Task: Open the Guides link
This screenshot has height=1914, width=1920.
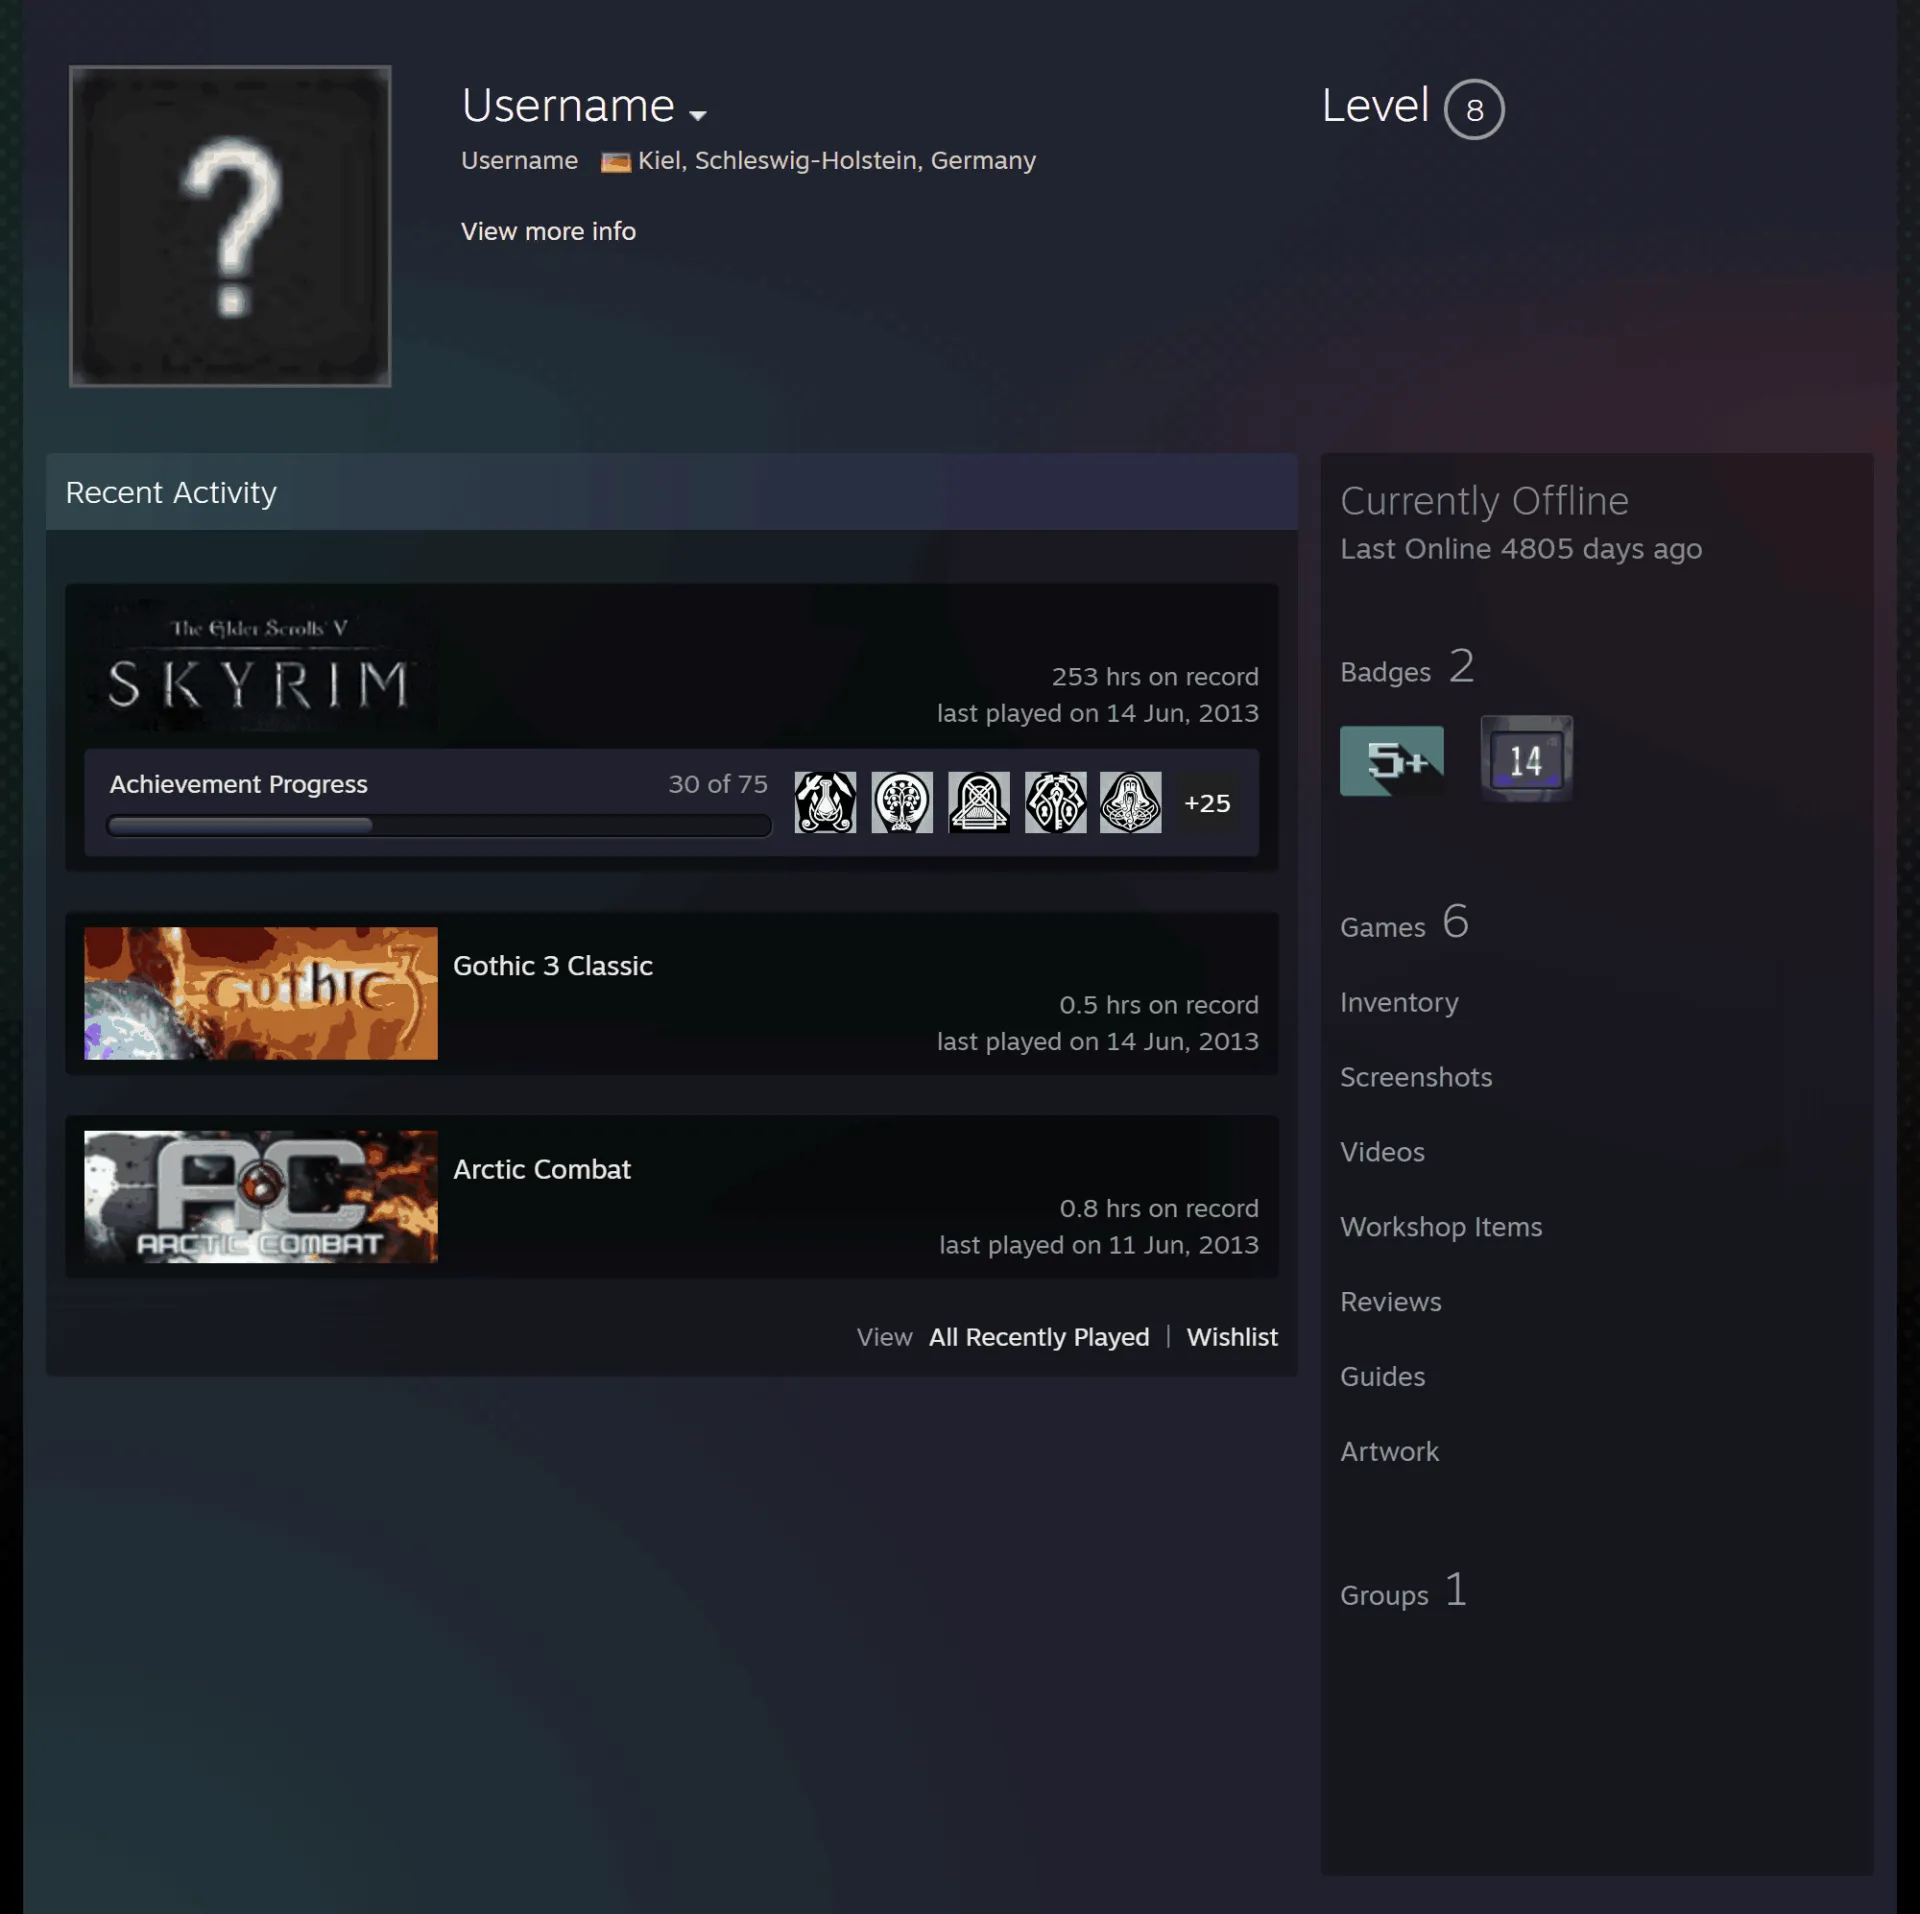Action: pos(1382,1377)
